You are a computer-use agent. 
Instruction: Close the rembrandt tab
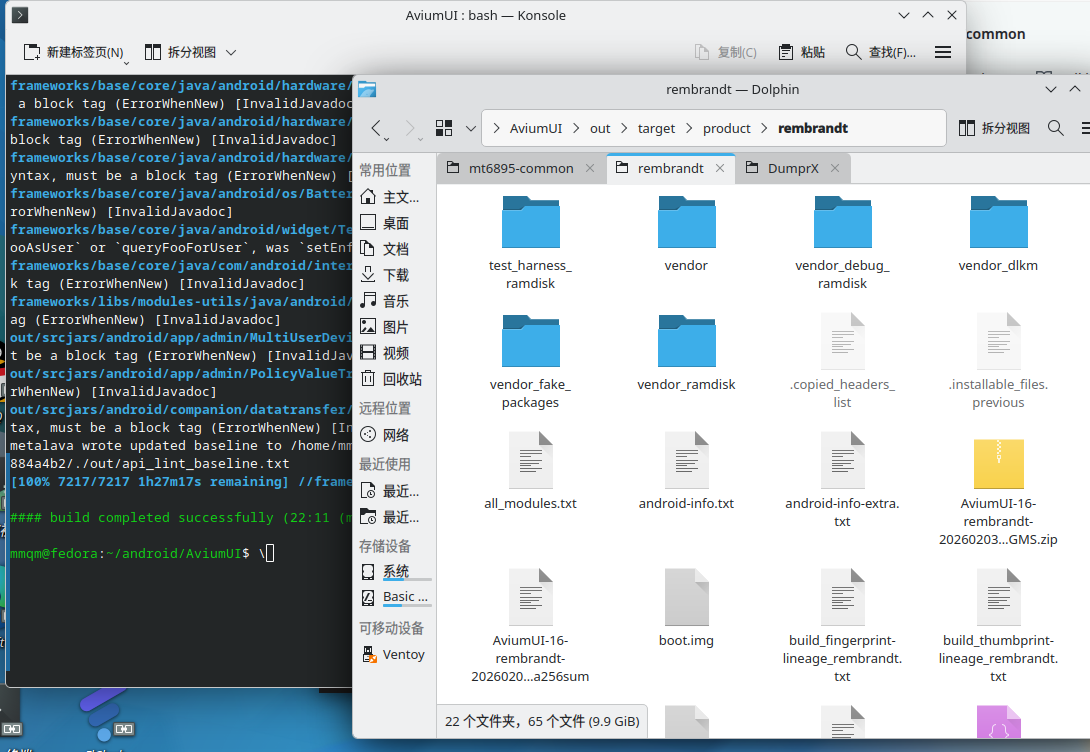point(720,168)
